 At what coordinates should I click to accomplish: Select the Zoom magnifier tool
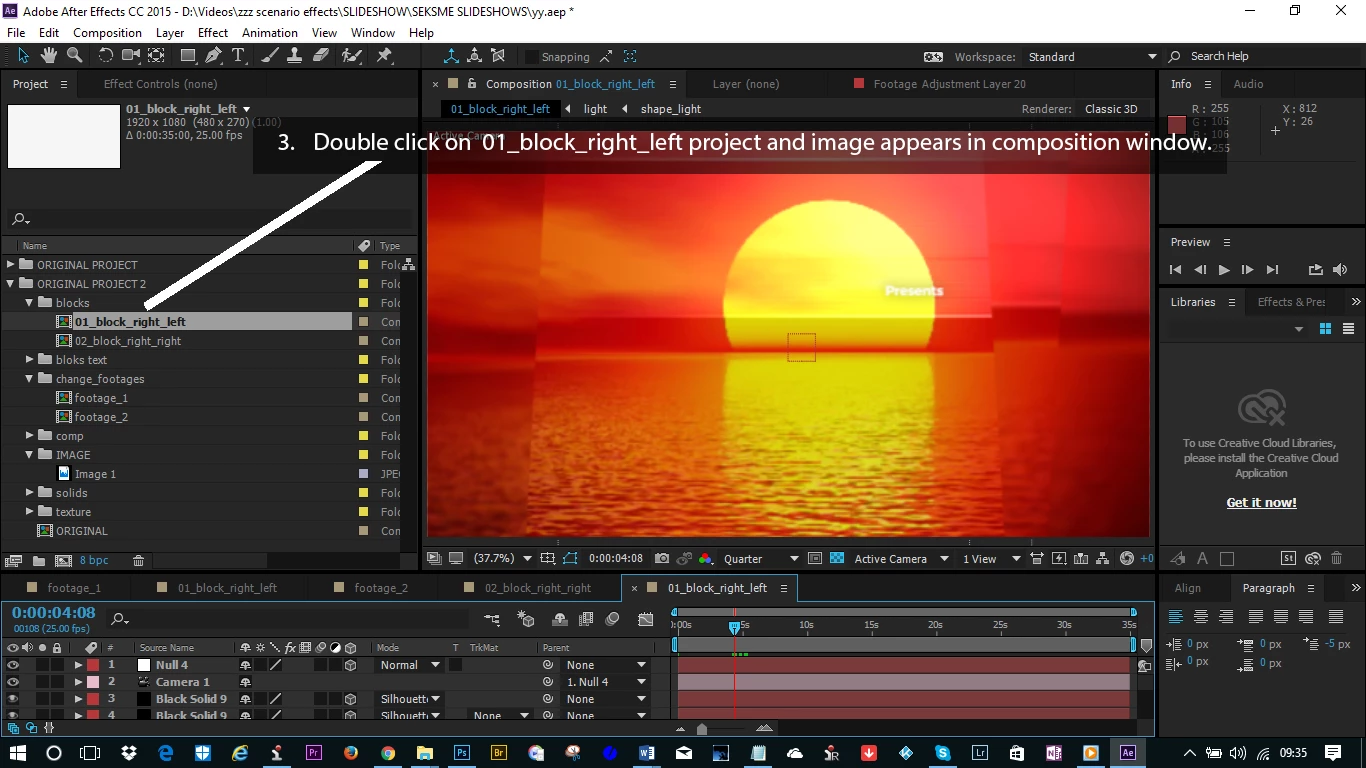pos(74,56)
